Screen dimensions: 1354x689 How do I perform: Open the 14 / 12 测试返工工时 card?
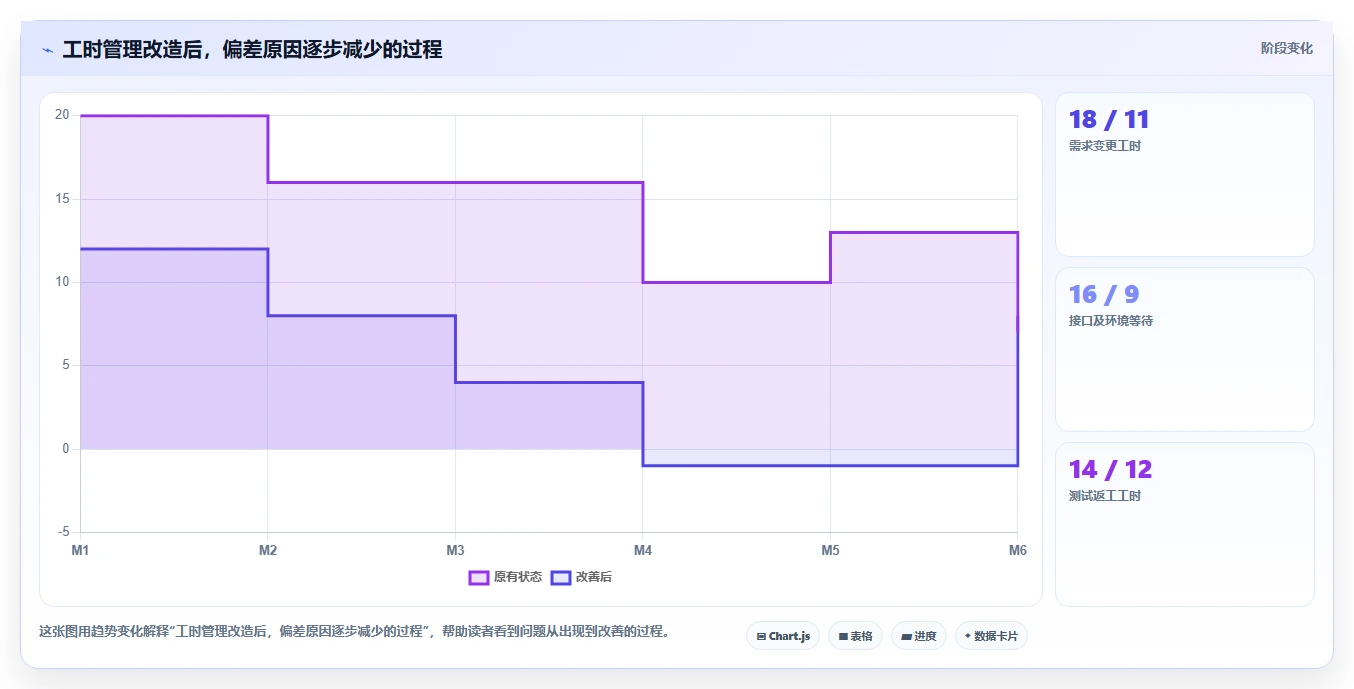point(1185,524)
